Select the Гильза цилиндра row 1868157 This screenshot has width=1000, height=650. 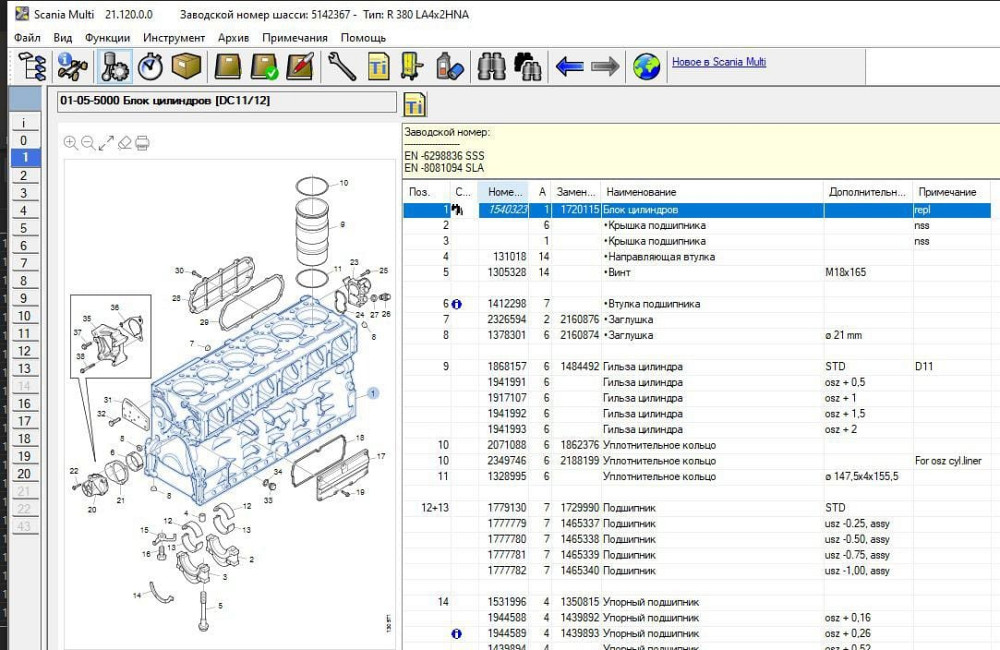(x=642, y=367)
